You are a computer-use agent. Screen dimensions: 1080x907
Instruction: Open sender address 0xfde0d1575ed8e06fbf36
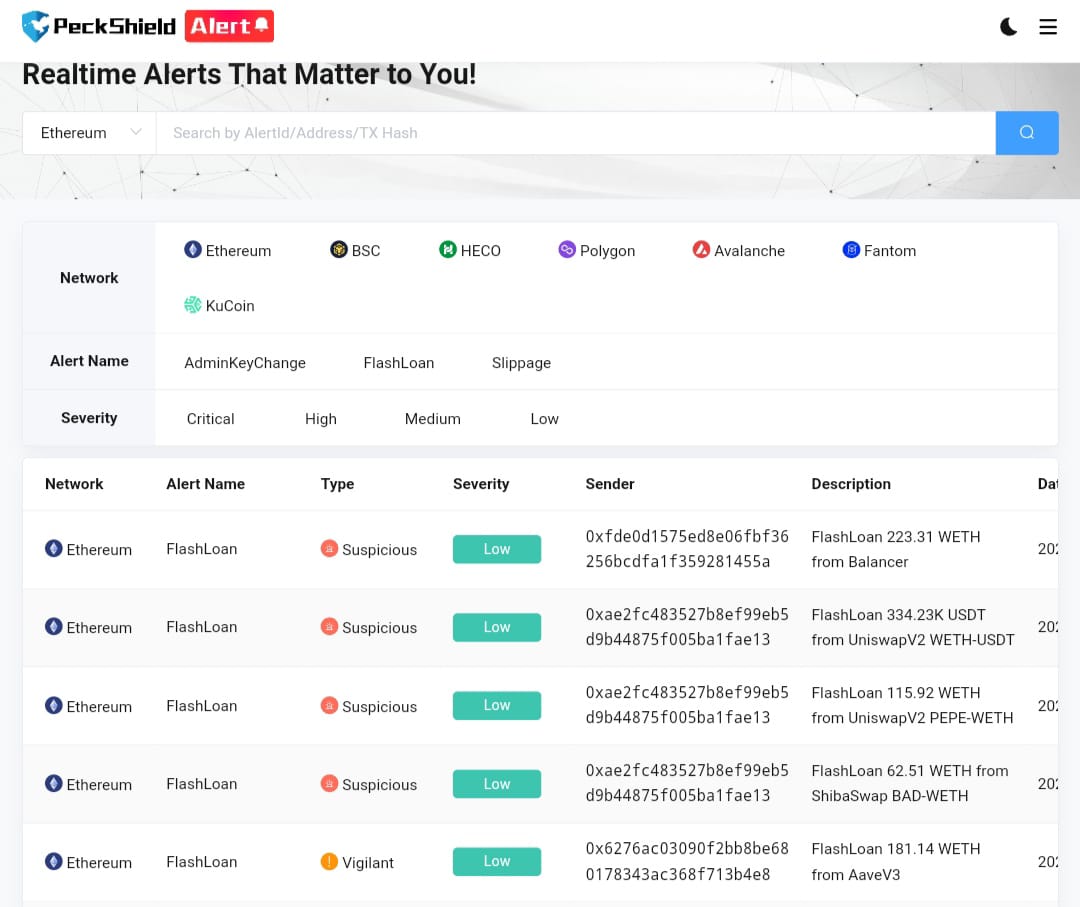pyautogui.click(x=687, y=549)
